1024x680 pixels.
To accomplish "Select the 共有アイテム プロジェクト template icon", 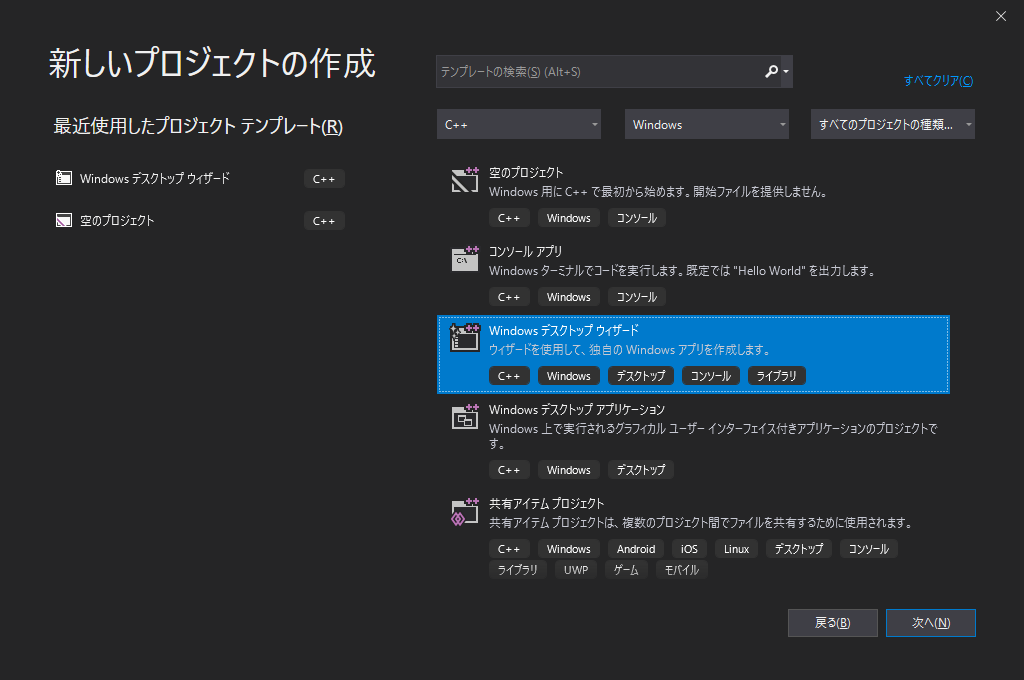I will tap(464, 512).
